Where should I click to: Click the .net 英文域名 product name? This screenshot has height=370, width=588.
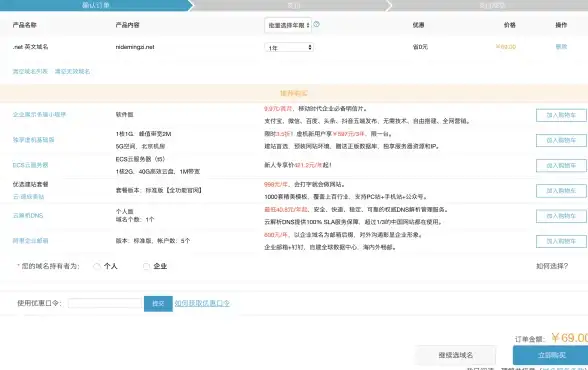pos(30,47)
